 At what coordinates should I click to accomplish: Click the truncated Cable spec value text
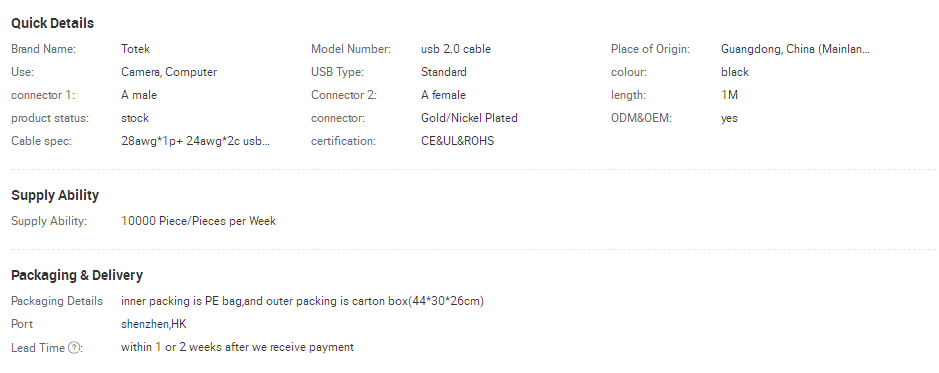(x=195, y=141)
